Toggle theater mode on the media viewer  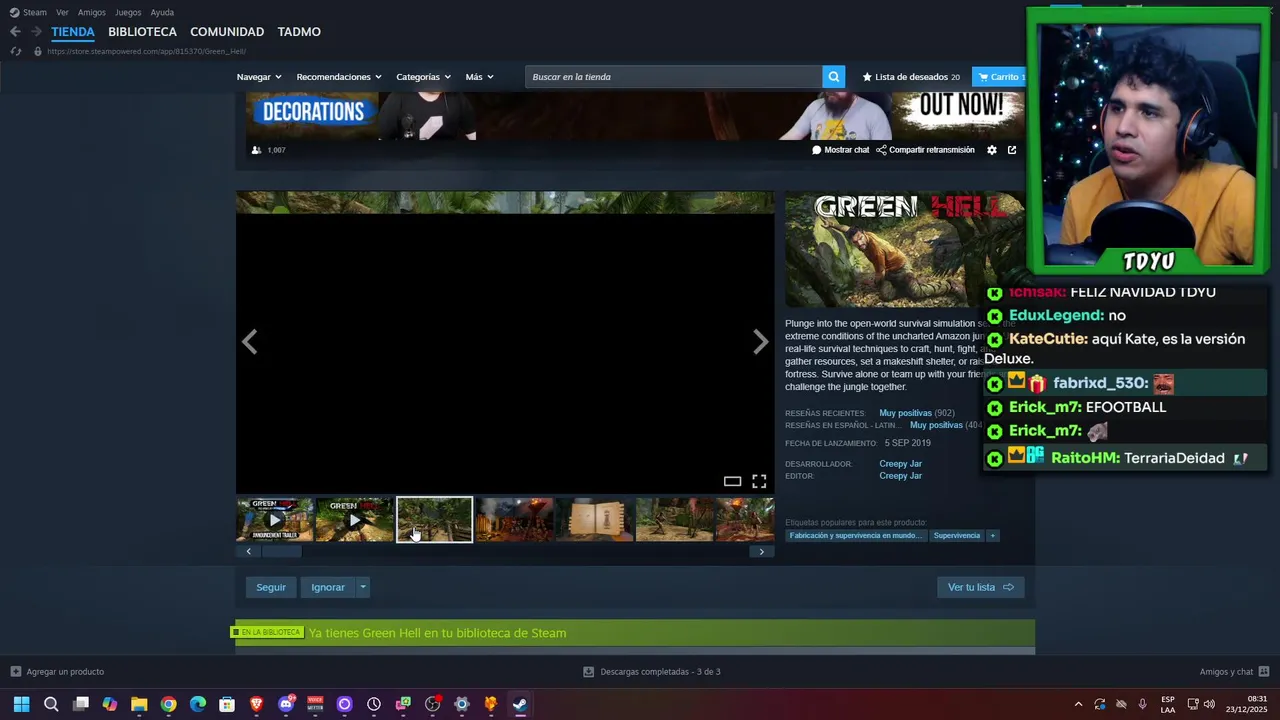coord(733,482)
